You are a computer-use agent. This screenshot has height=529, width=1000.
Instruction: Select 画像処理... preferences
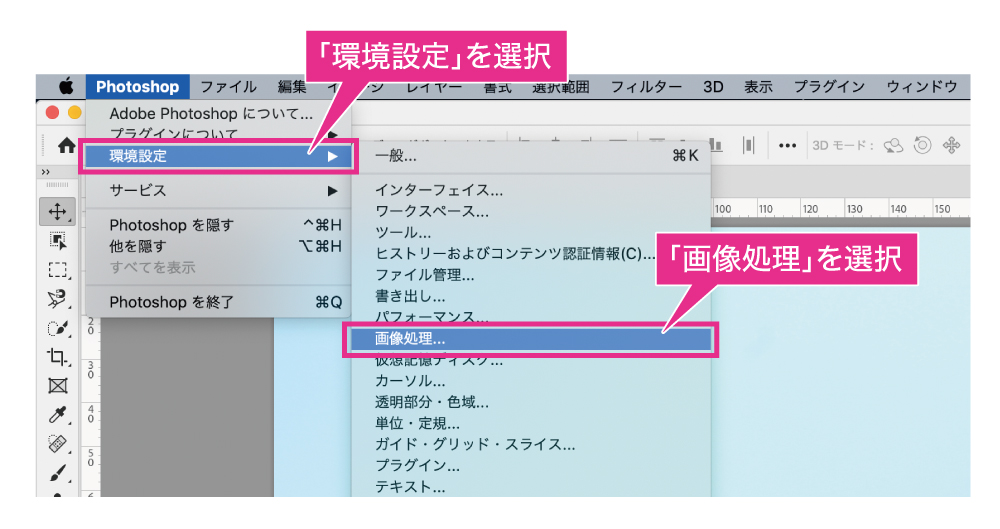pos(531,339)
